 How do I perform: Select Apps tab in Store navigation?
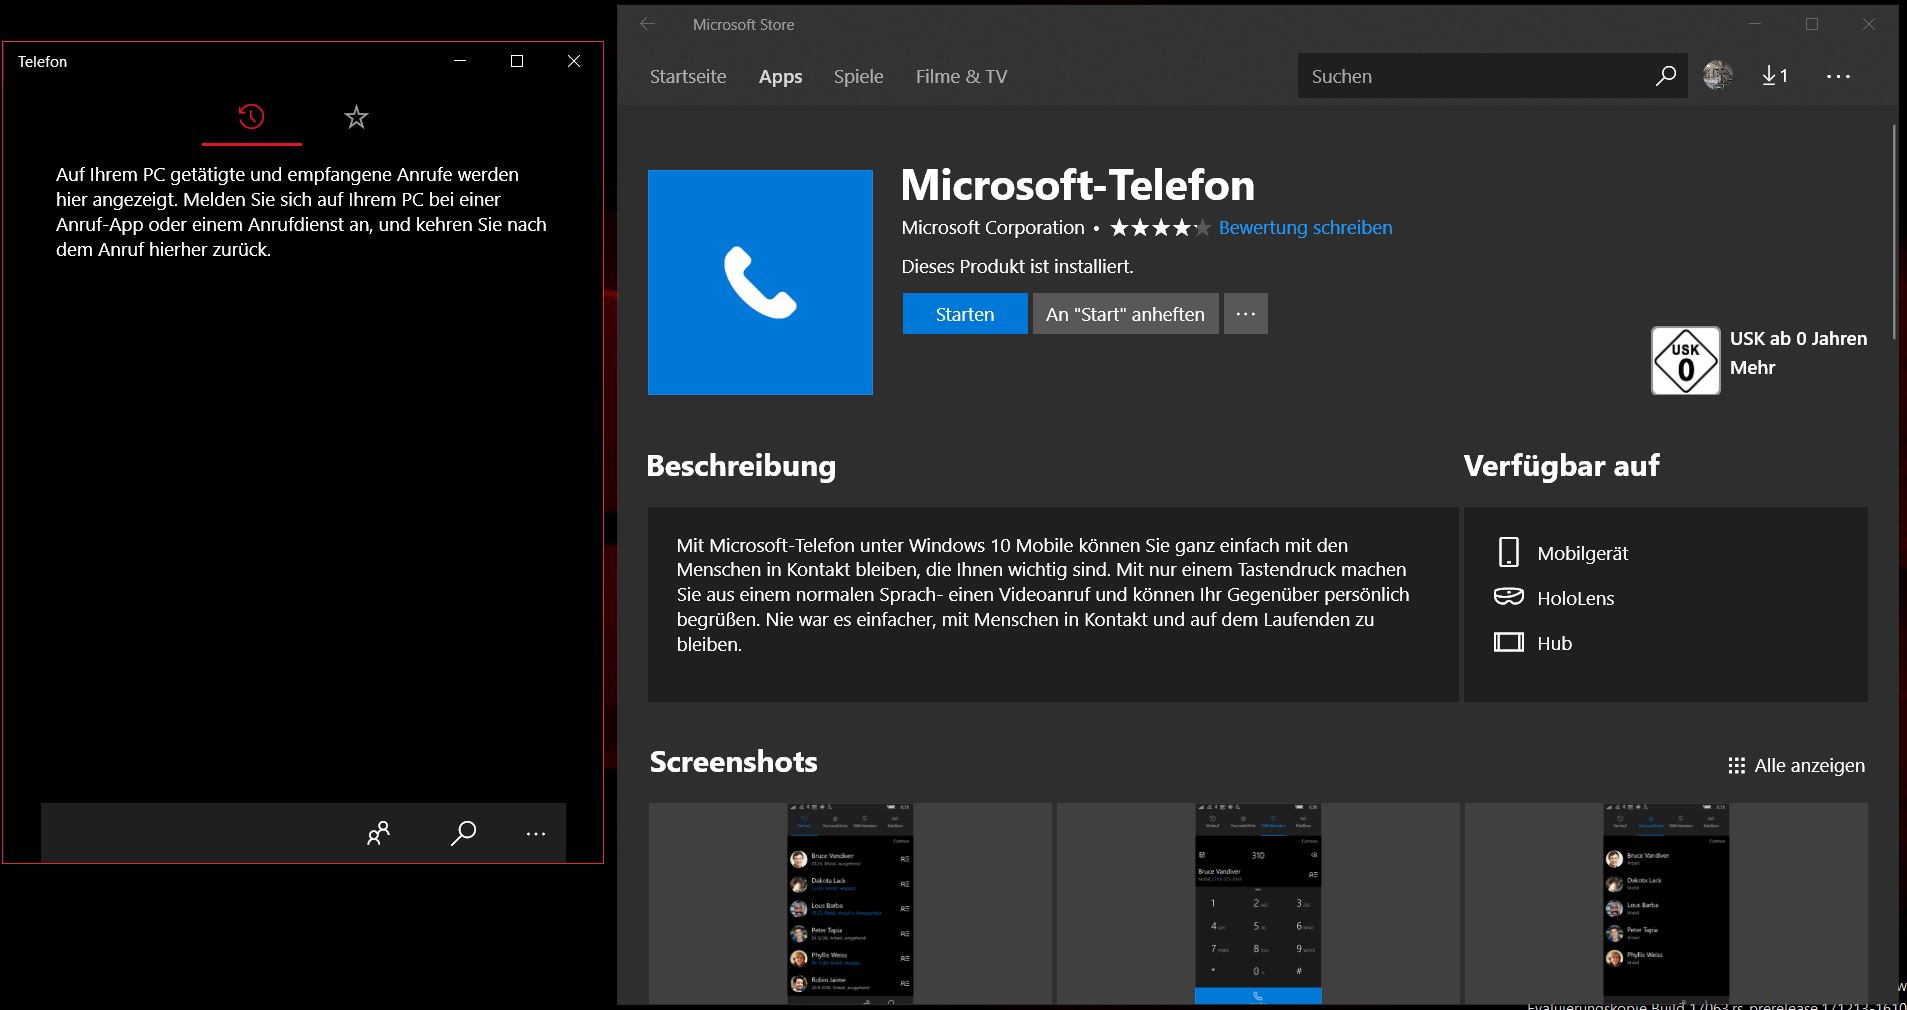(780, 76)
